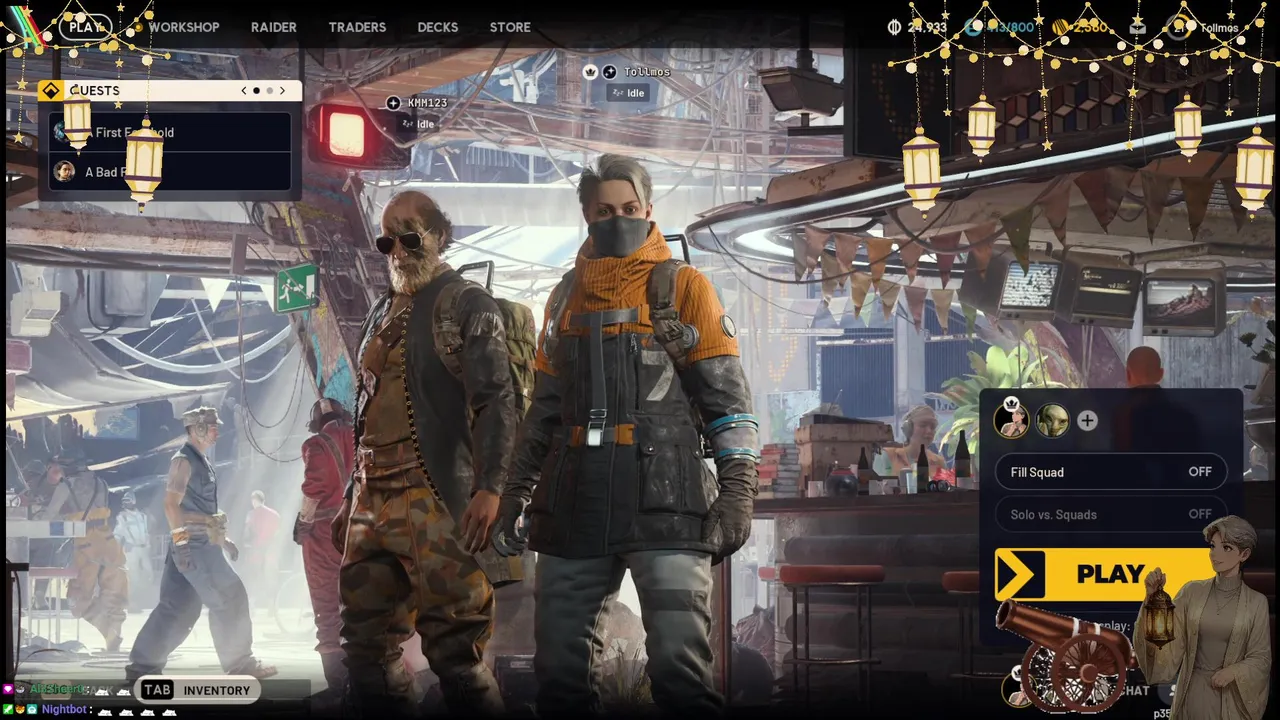This screenshot has height=720, width=1280.
Task: Open the Store tab
Action: point(510,27)
